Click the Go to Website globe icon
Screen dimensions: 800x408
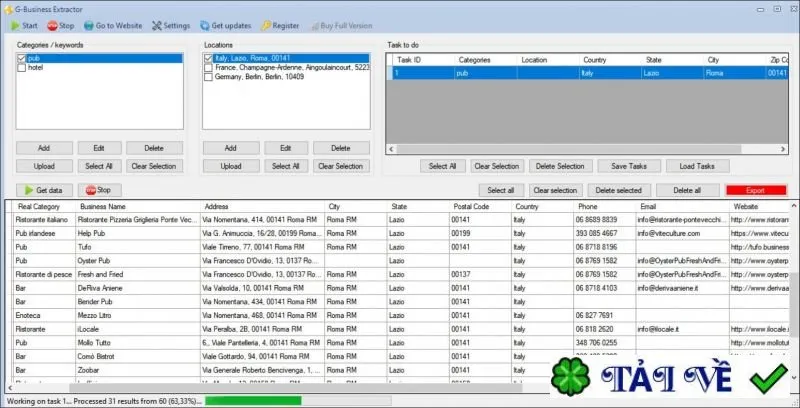(x=89, y=26)
